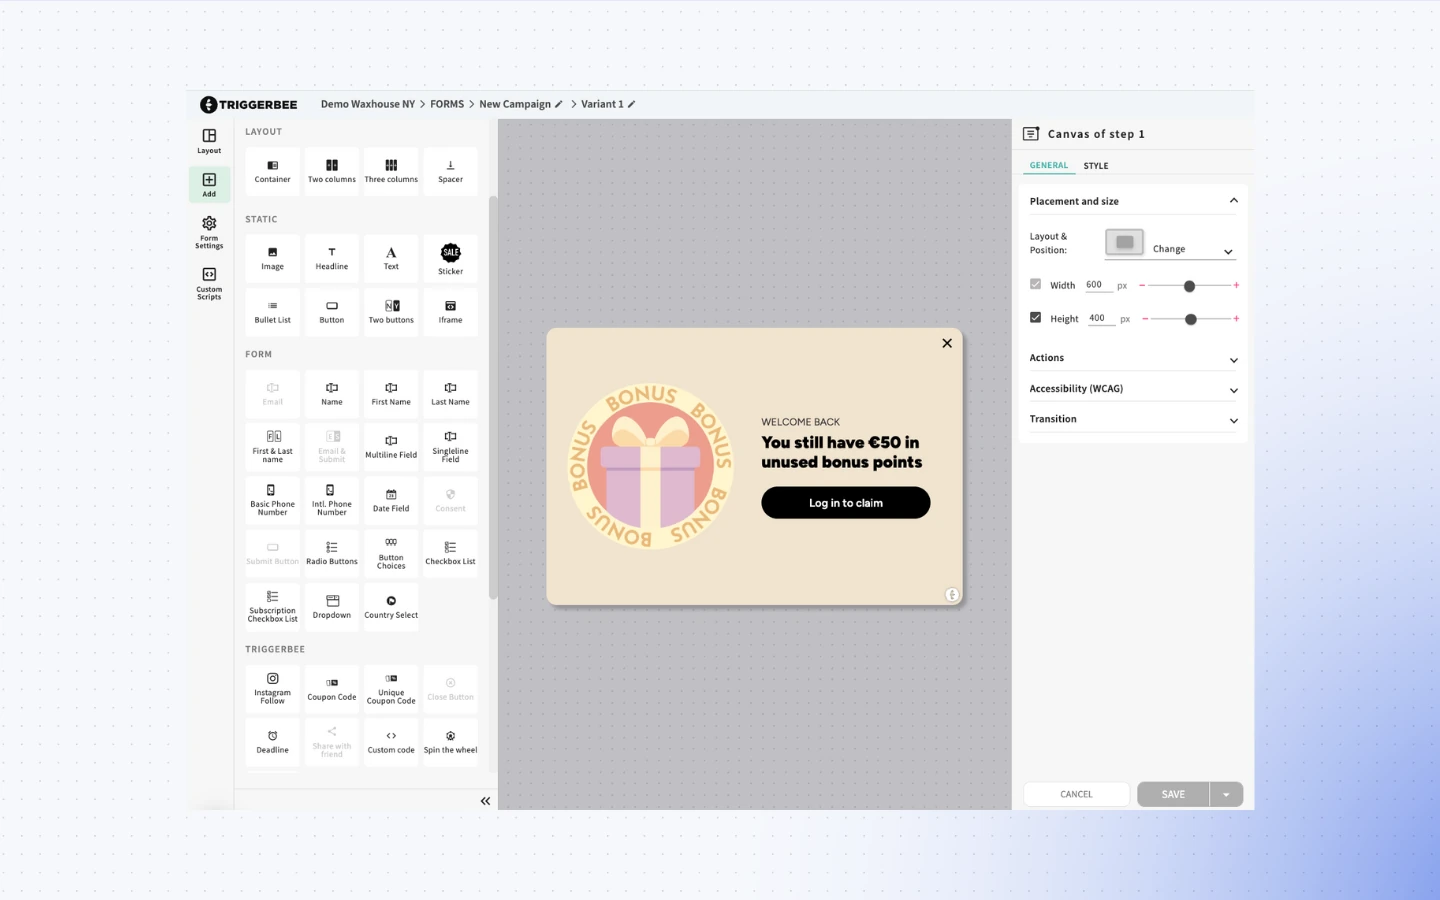Add a Sticker element
The width and height of the screenshot is (1440, 900).
click(x=450, y=259)
